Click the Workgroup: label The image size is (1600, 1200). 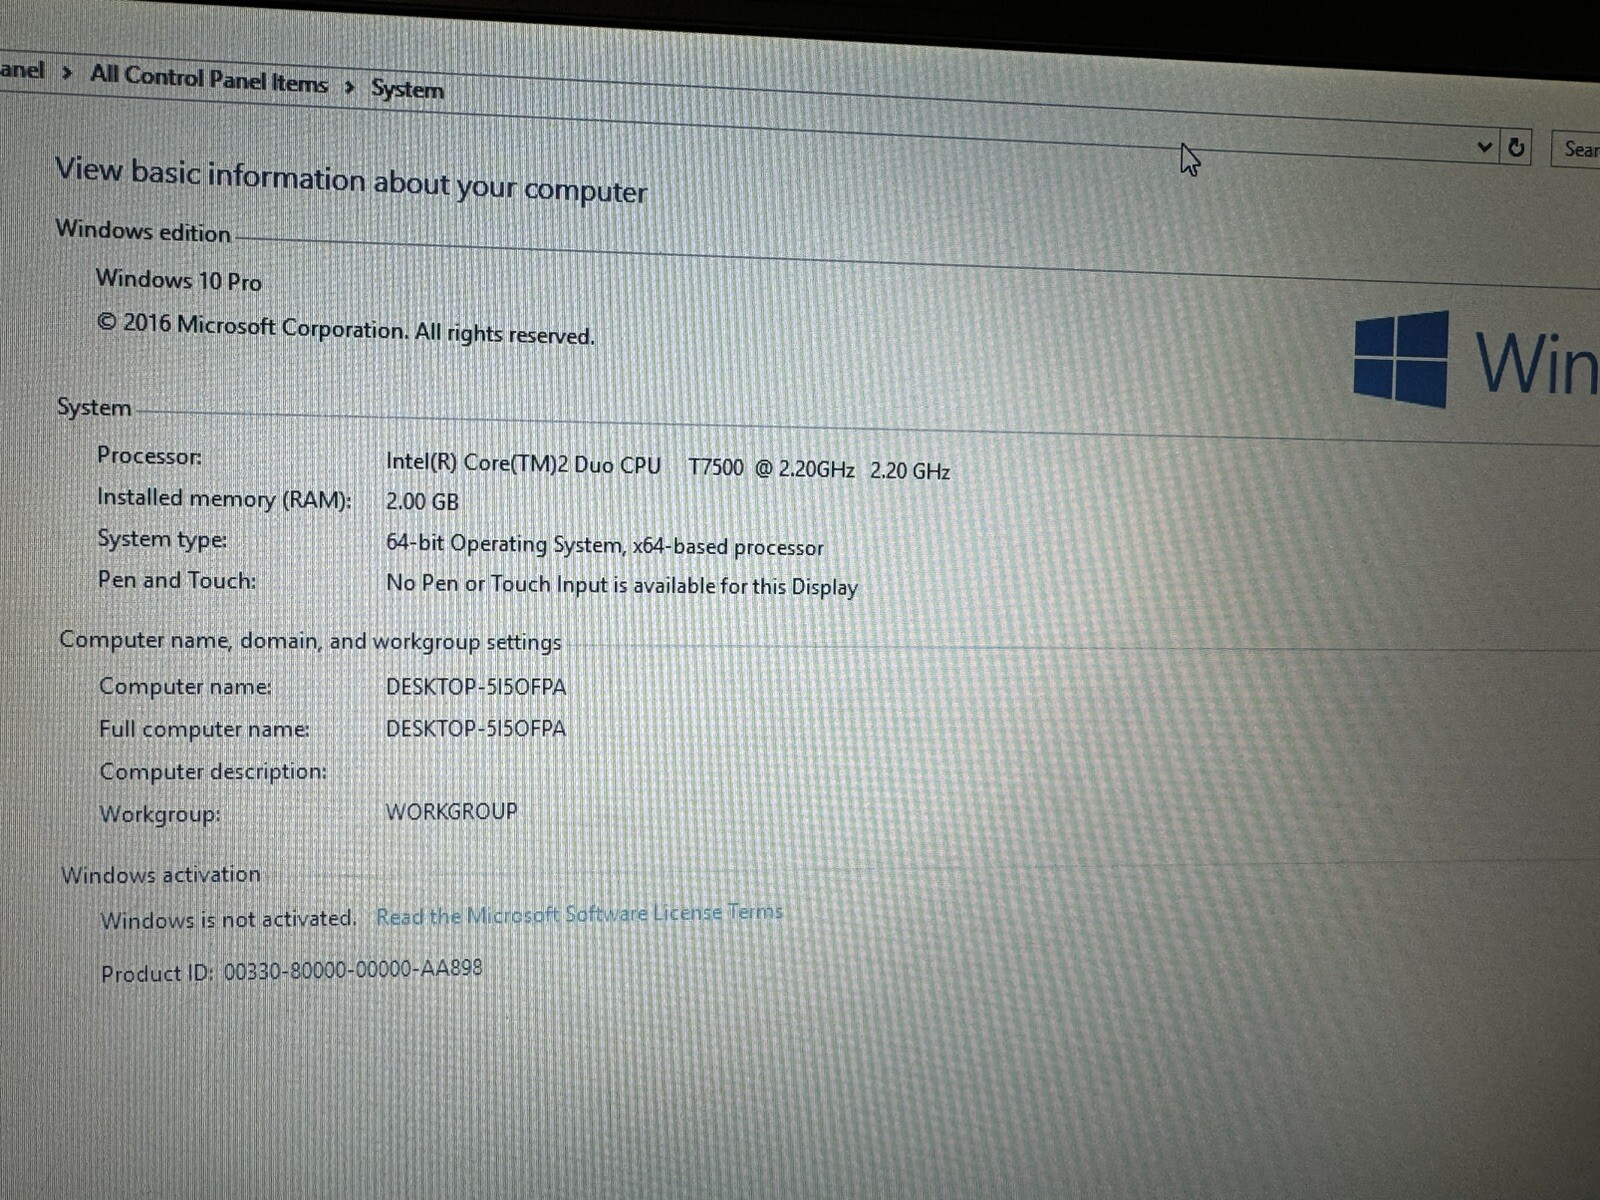[160, 814]
